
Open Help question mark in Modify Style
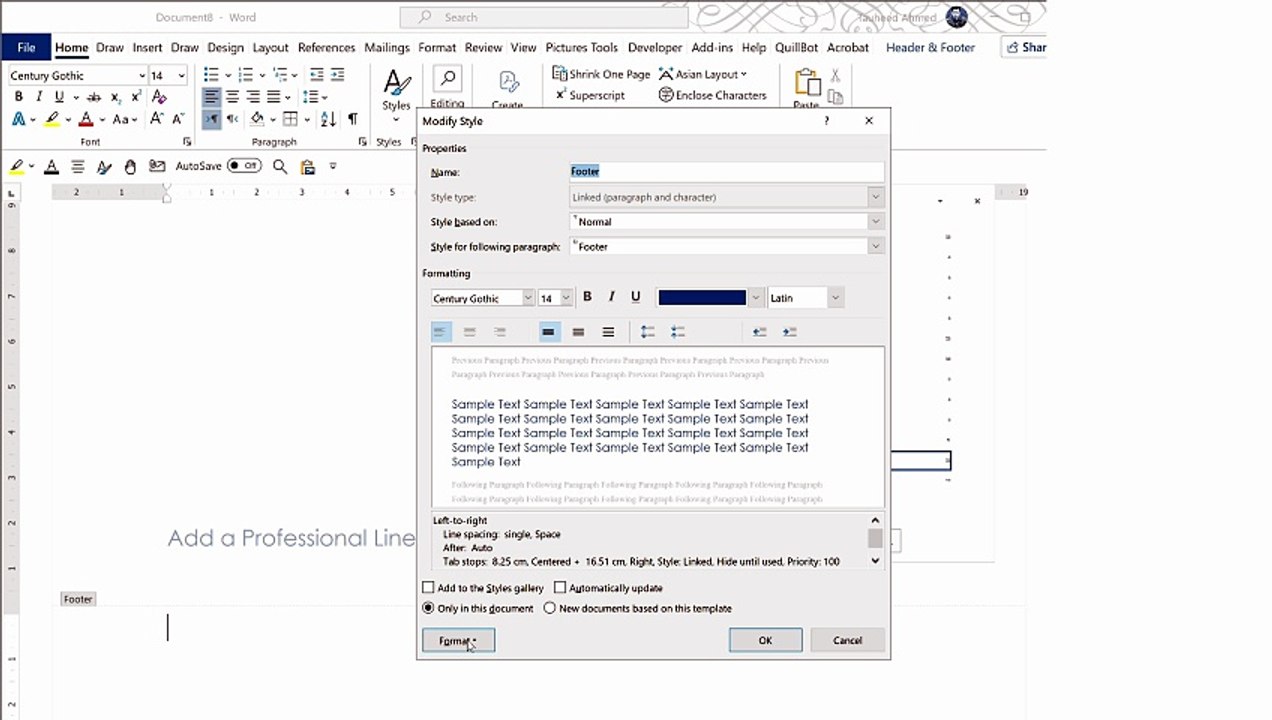tap(826, 120)
